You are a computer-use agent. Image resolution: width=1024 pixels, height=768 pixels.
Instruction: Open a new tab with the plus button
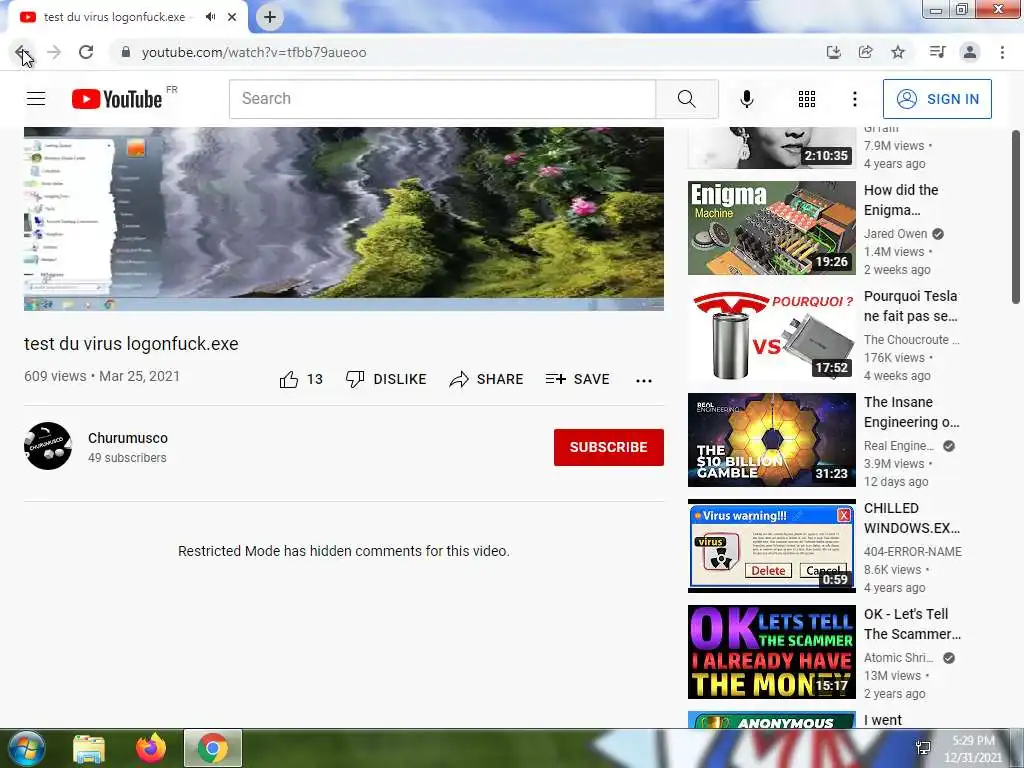(x=270, y=17)
